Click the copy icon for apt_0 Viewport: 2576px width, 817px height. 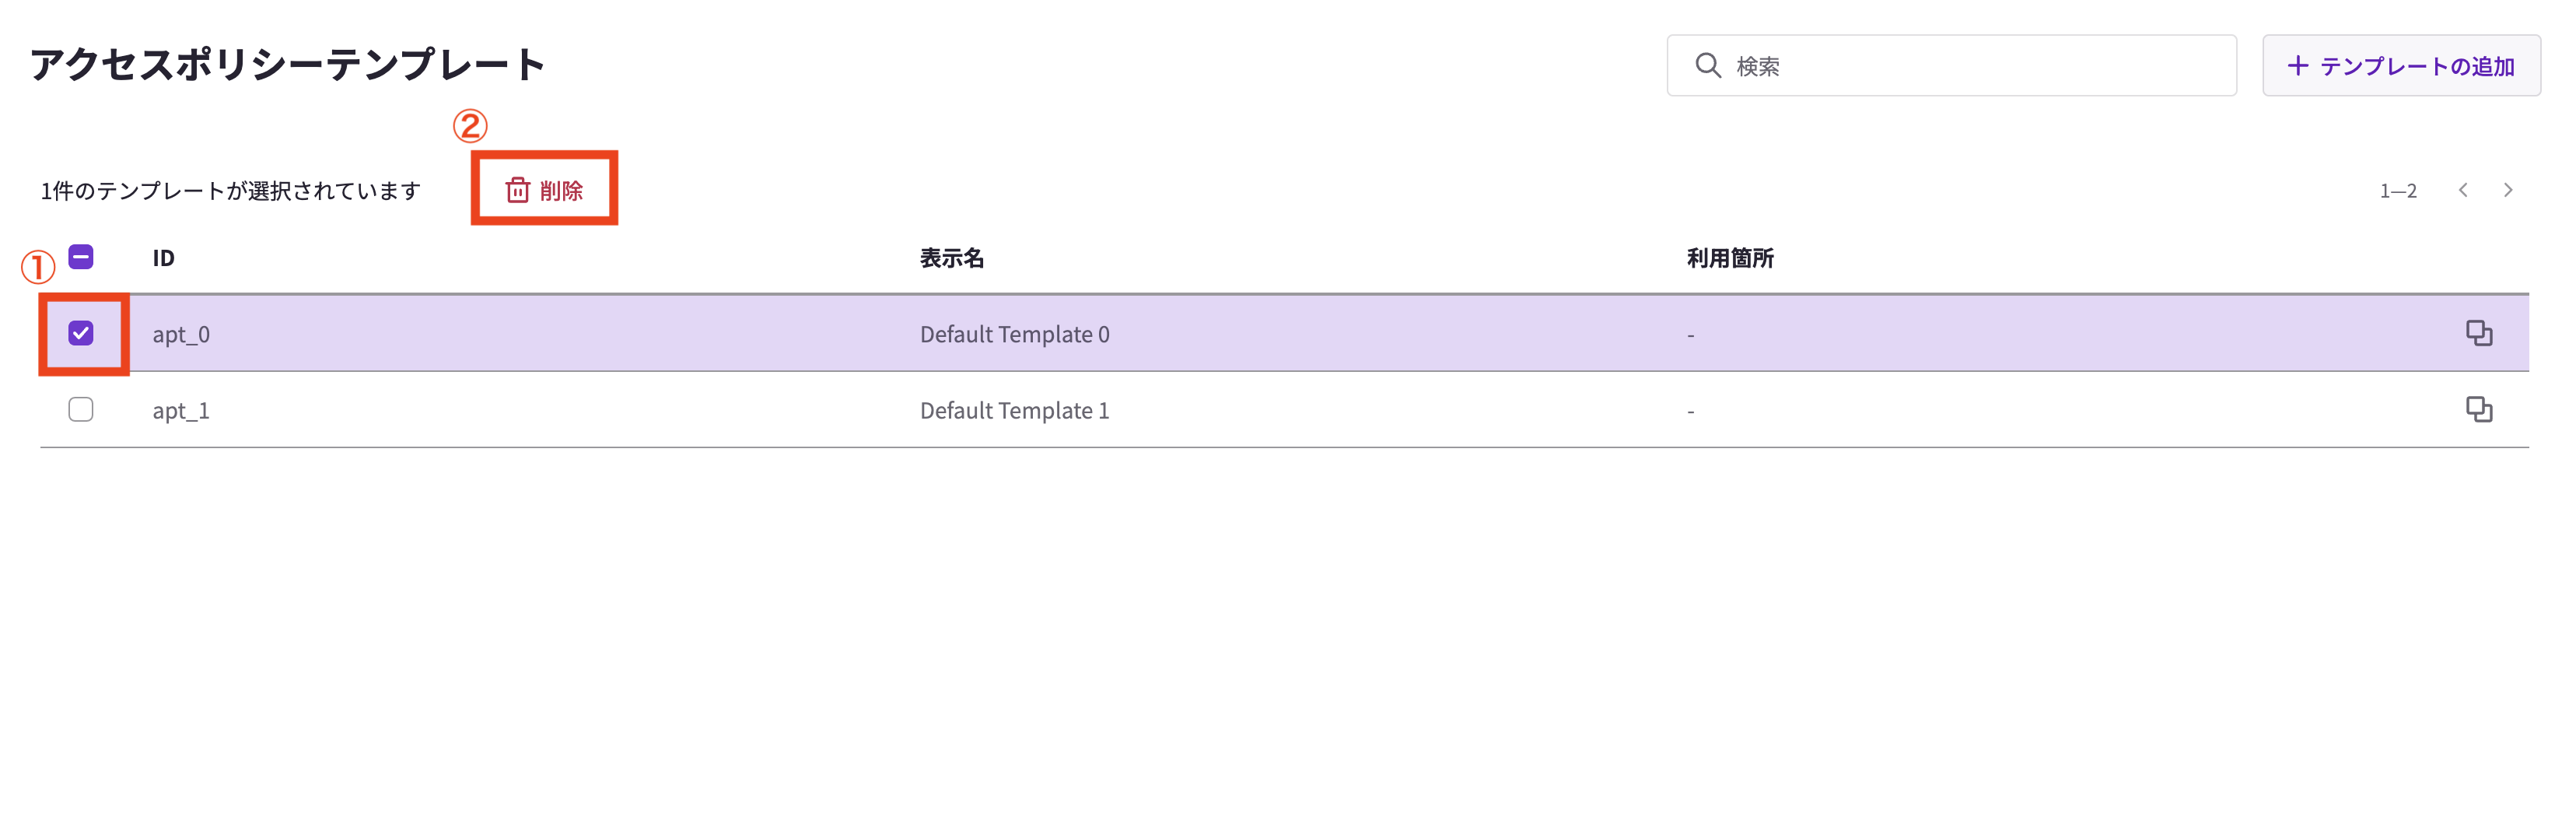[2478, 333]
